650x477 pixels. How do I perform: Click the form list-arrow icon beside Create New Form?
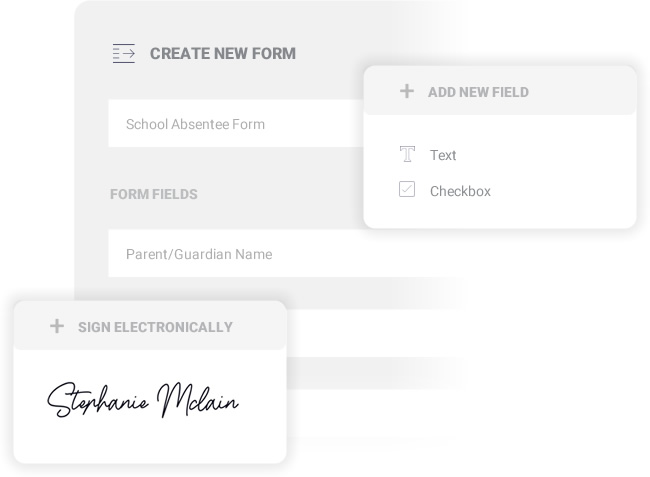pos(124,53)
